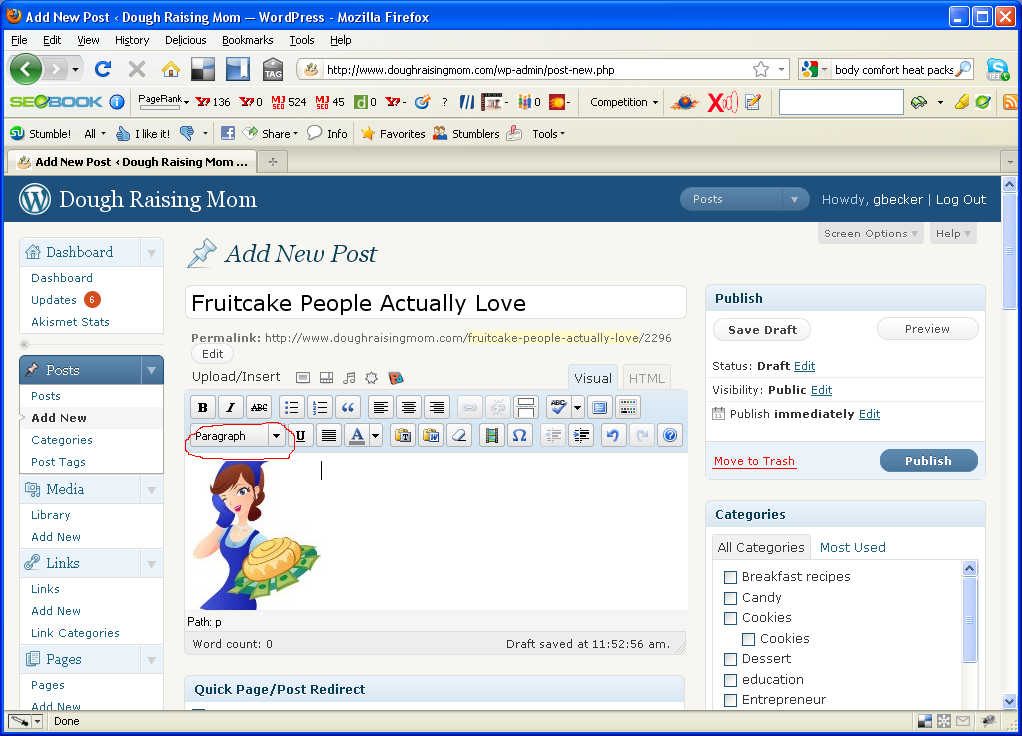
Task: Collapse the Links sidebar menu
Action: [x=151, y=563]
